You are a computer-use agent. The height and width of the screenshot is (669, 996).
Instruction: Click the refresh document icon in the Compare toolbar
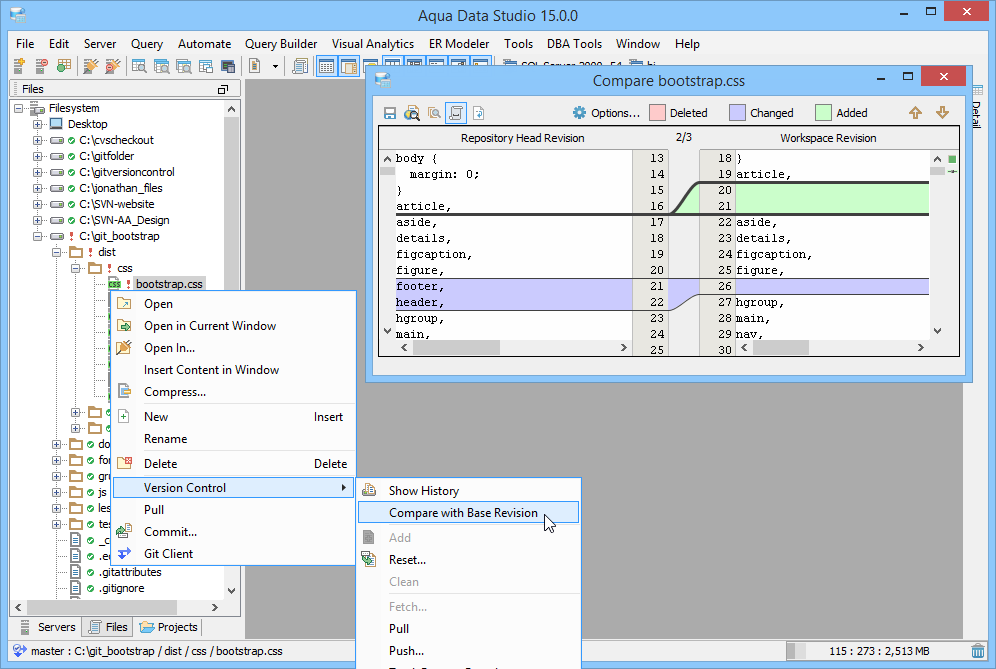tap(478, 113)
